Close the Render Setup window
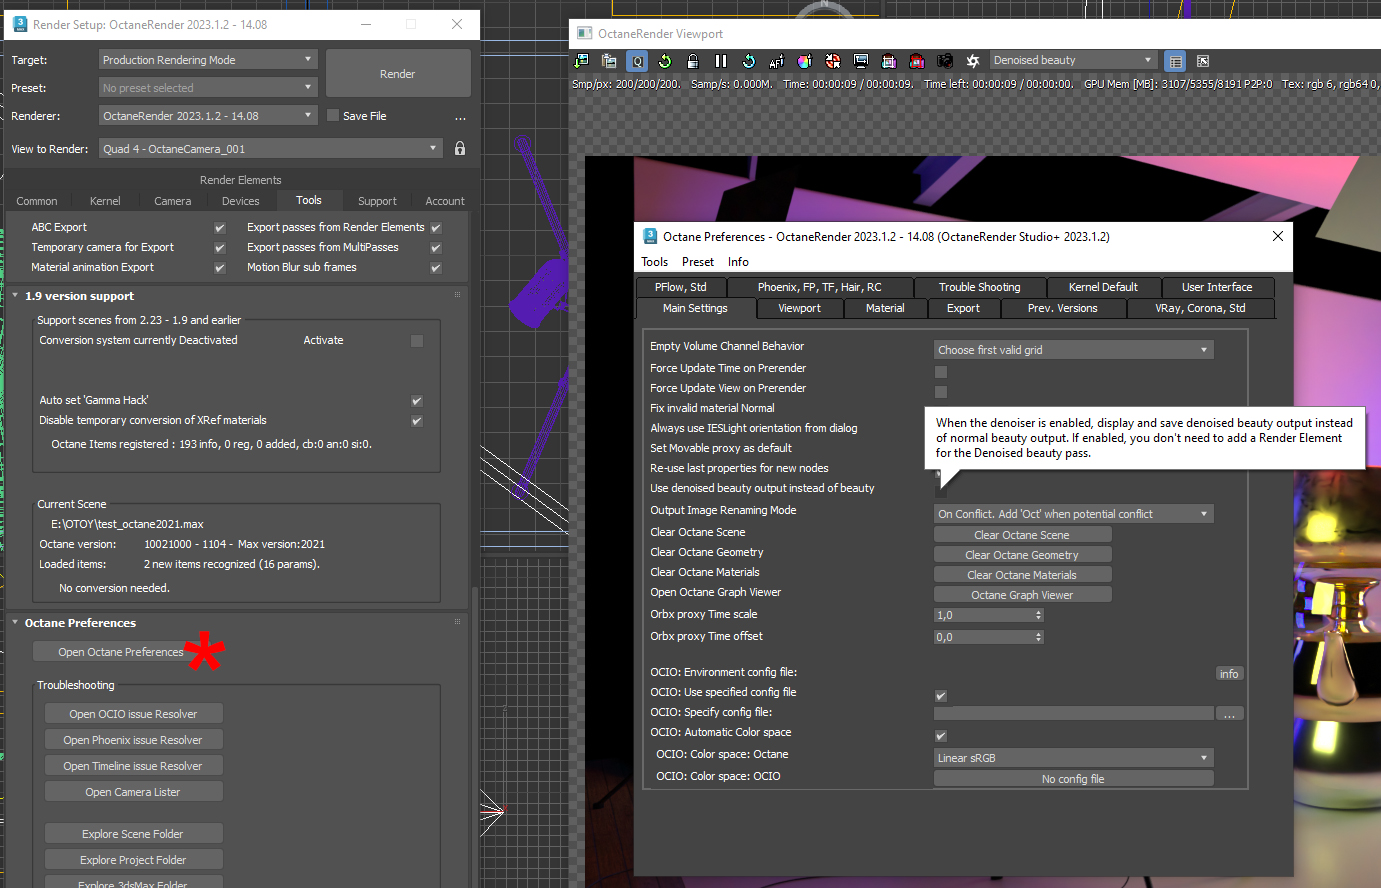Viewport: 1381px width, 888px height. pyautogui.click(x=457, y=24)
